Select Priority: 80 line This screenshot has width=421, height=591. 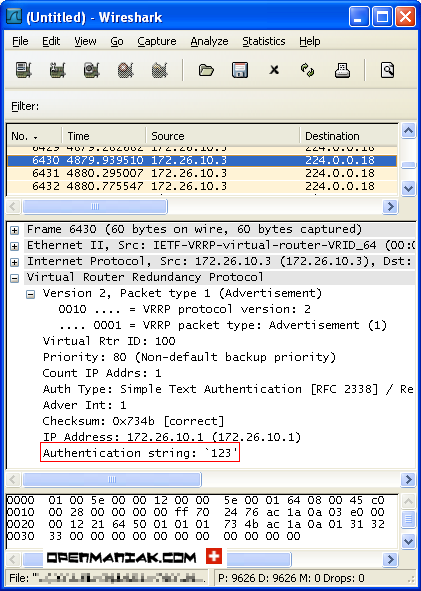tap(189, 357)
